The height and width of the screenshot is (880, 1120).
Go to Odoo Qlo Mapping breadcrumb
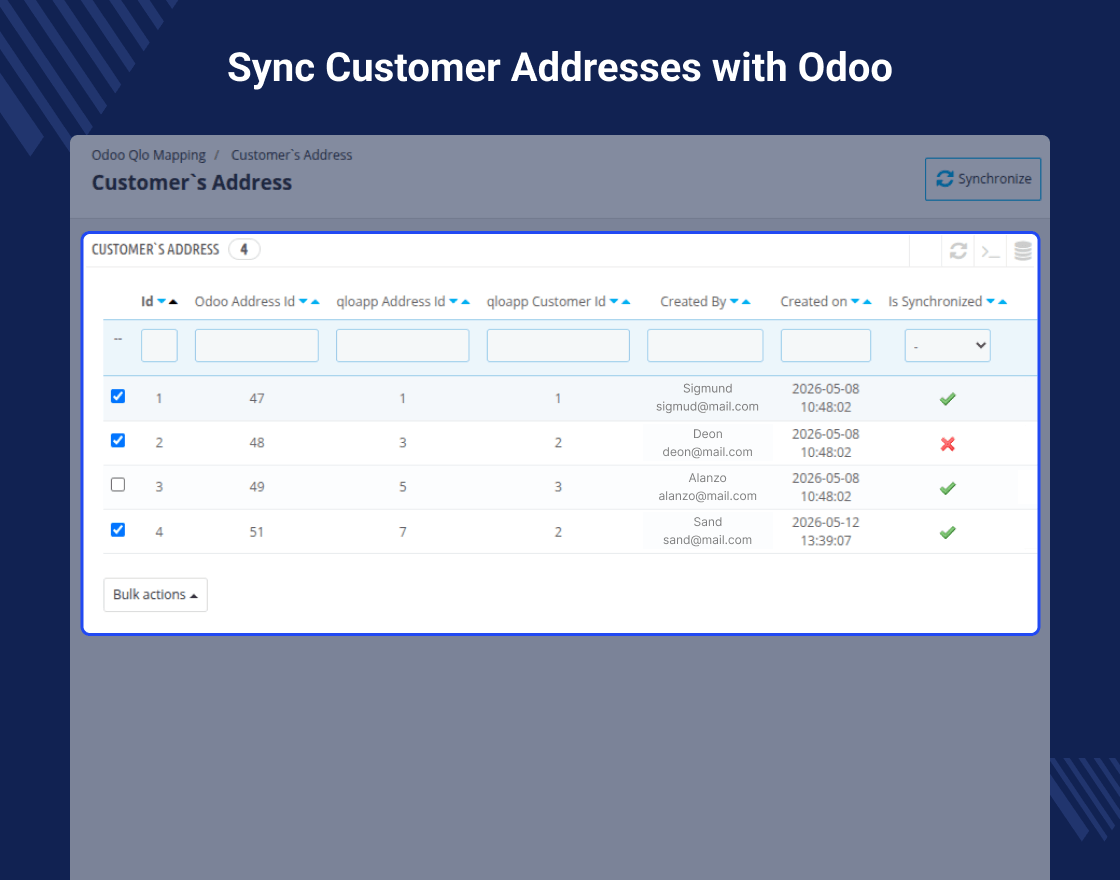pyautogui.click(x=149, y=155)
